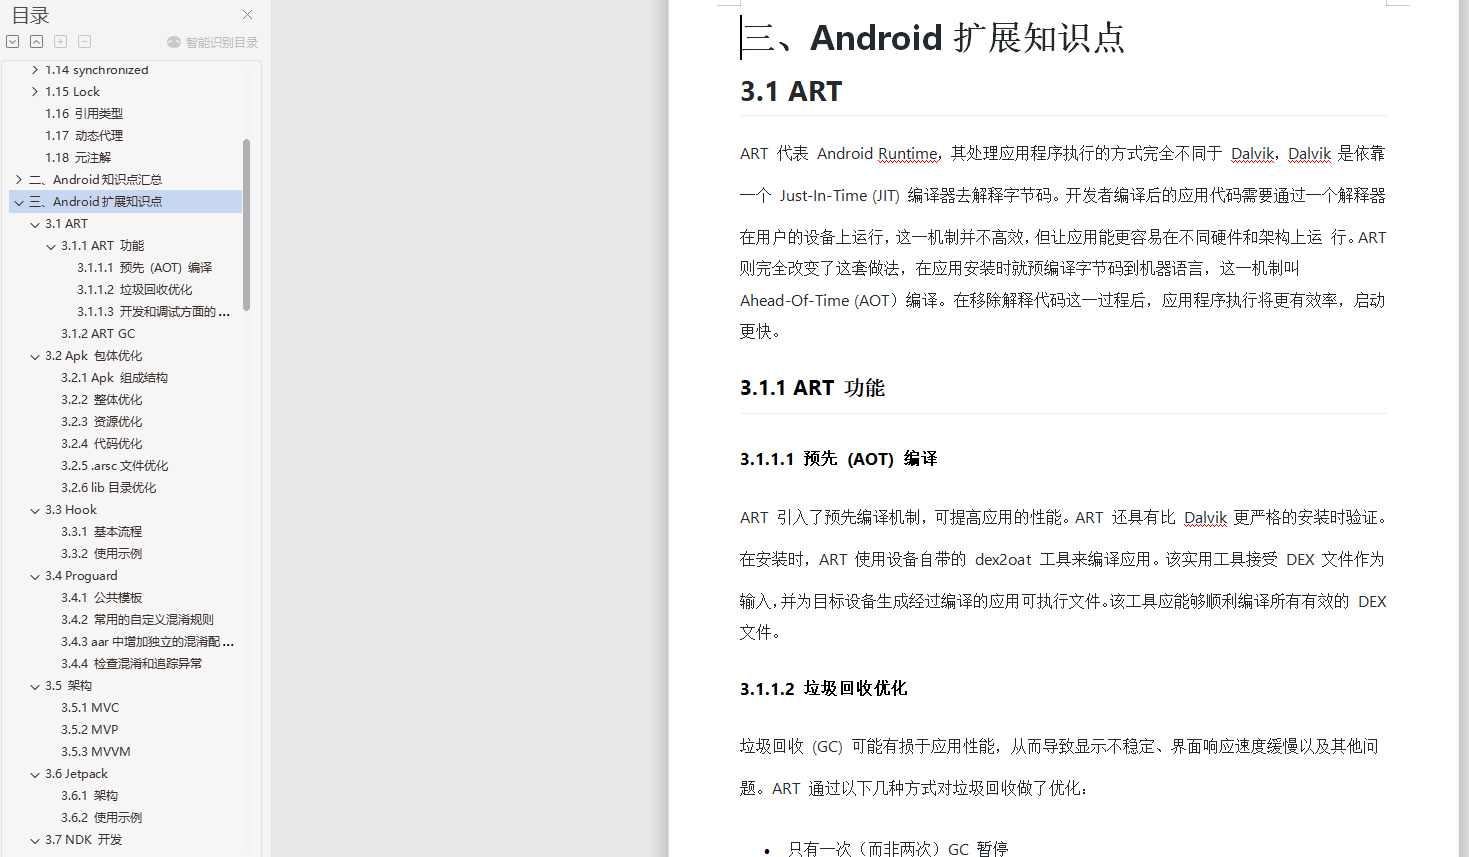Collapse the 3.7 NDK 开发 arrow
The height and width of the screenshot is (857, 1469).
tap(35, 840)
